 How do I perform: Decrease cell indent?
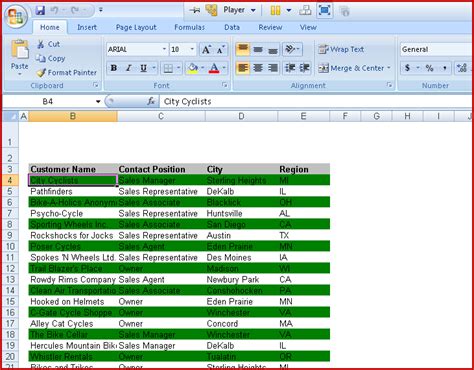point(290,68)
